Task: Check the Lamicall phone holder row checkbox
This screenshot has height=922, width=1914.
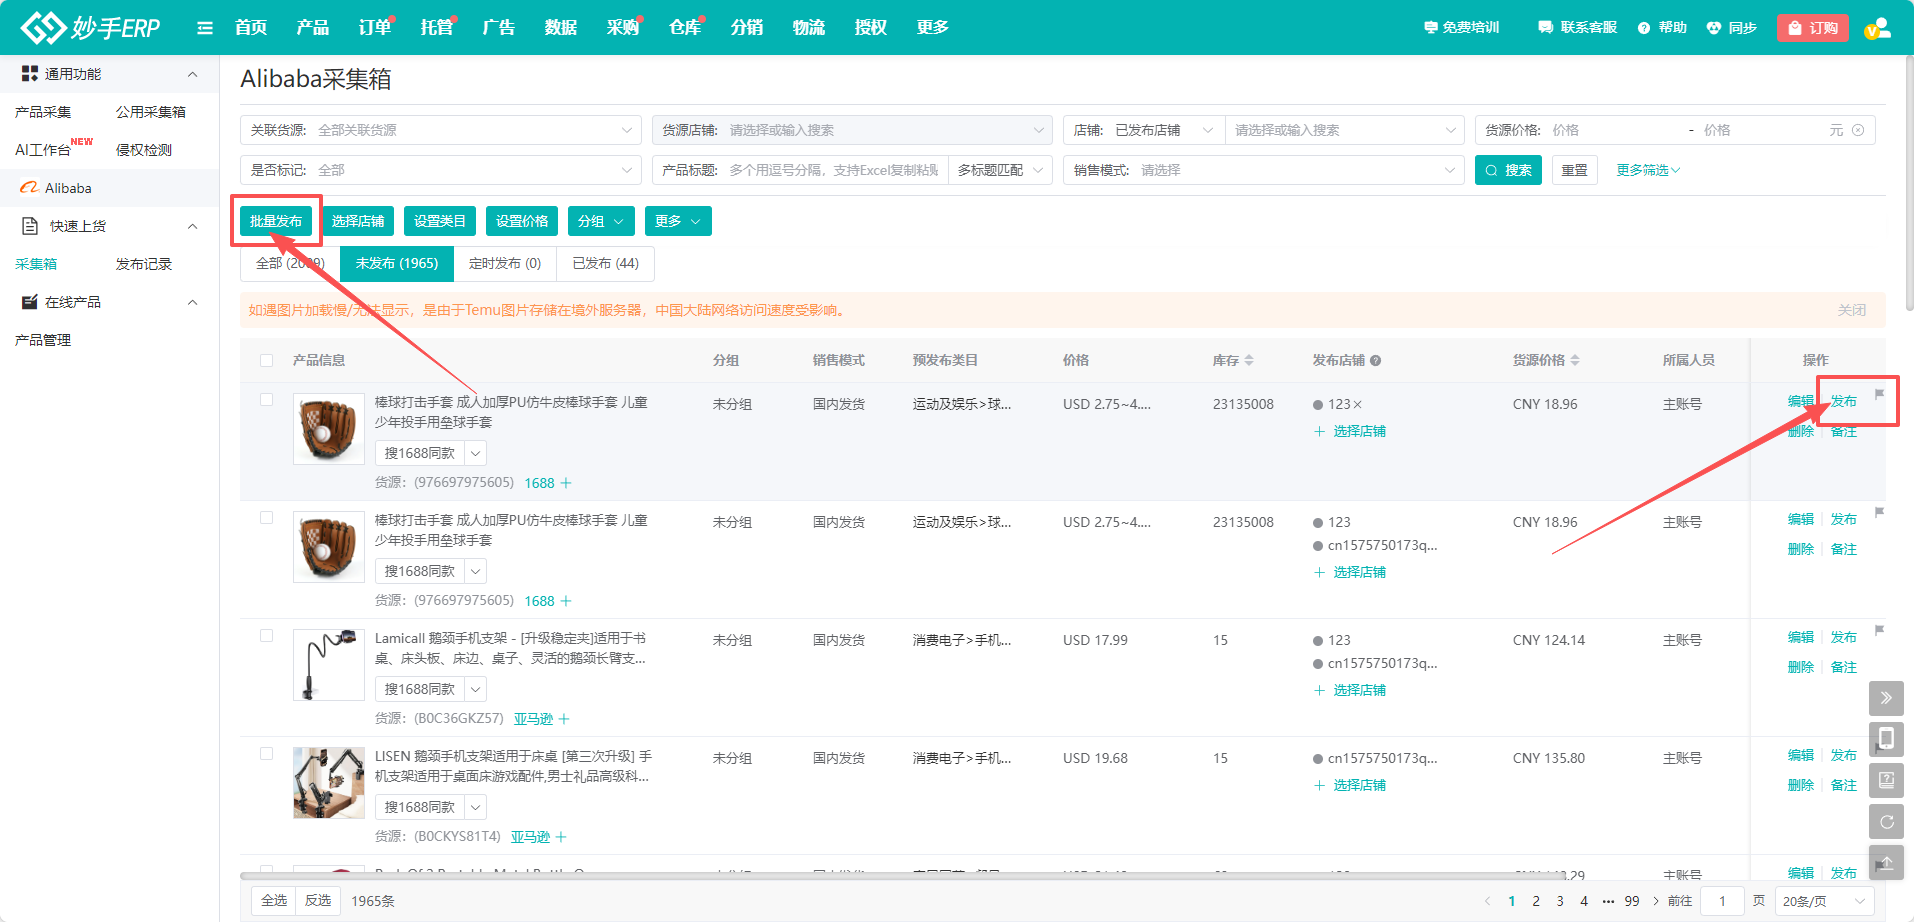Action: pyautogui.click(x=266, y=636)
